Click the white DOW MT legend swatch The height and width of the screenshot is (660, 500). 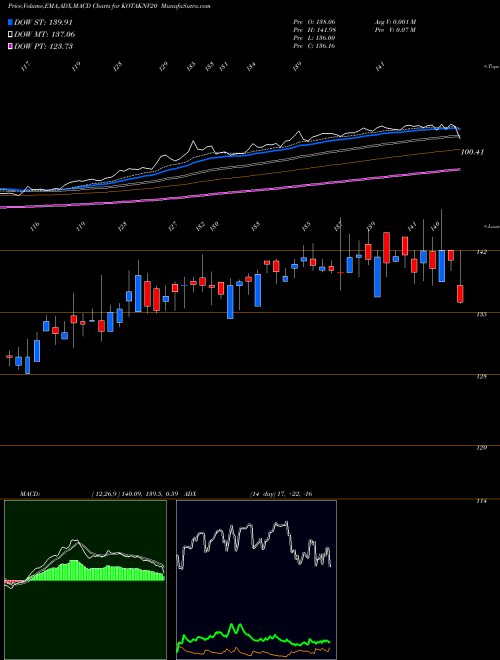pos(10,35)
